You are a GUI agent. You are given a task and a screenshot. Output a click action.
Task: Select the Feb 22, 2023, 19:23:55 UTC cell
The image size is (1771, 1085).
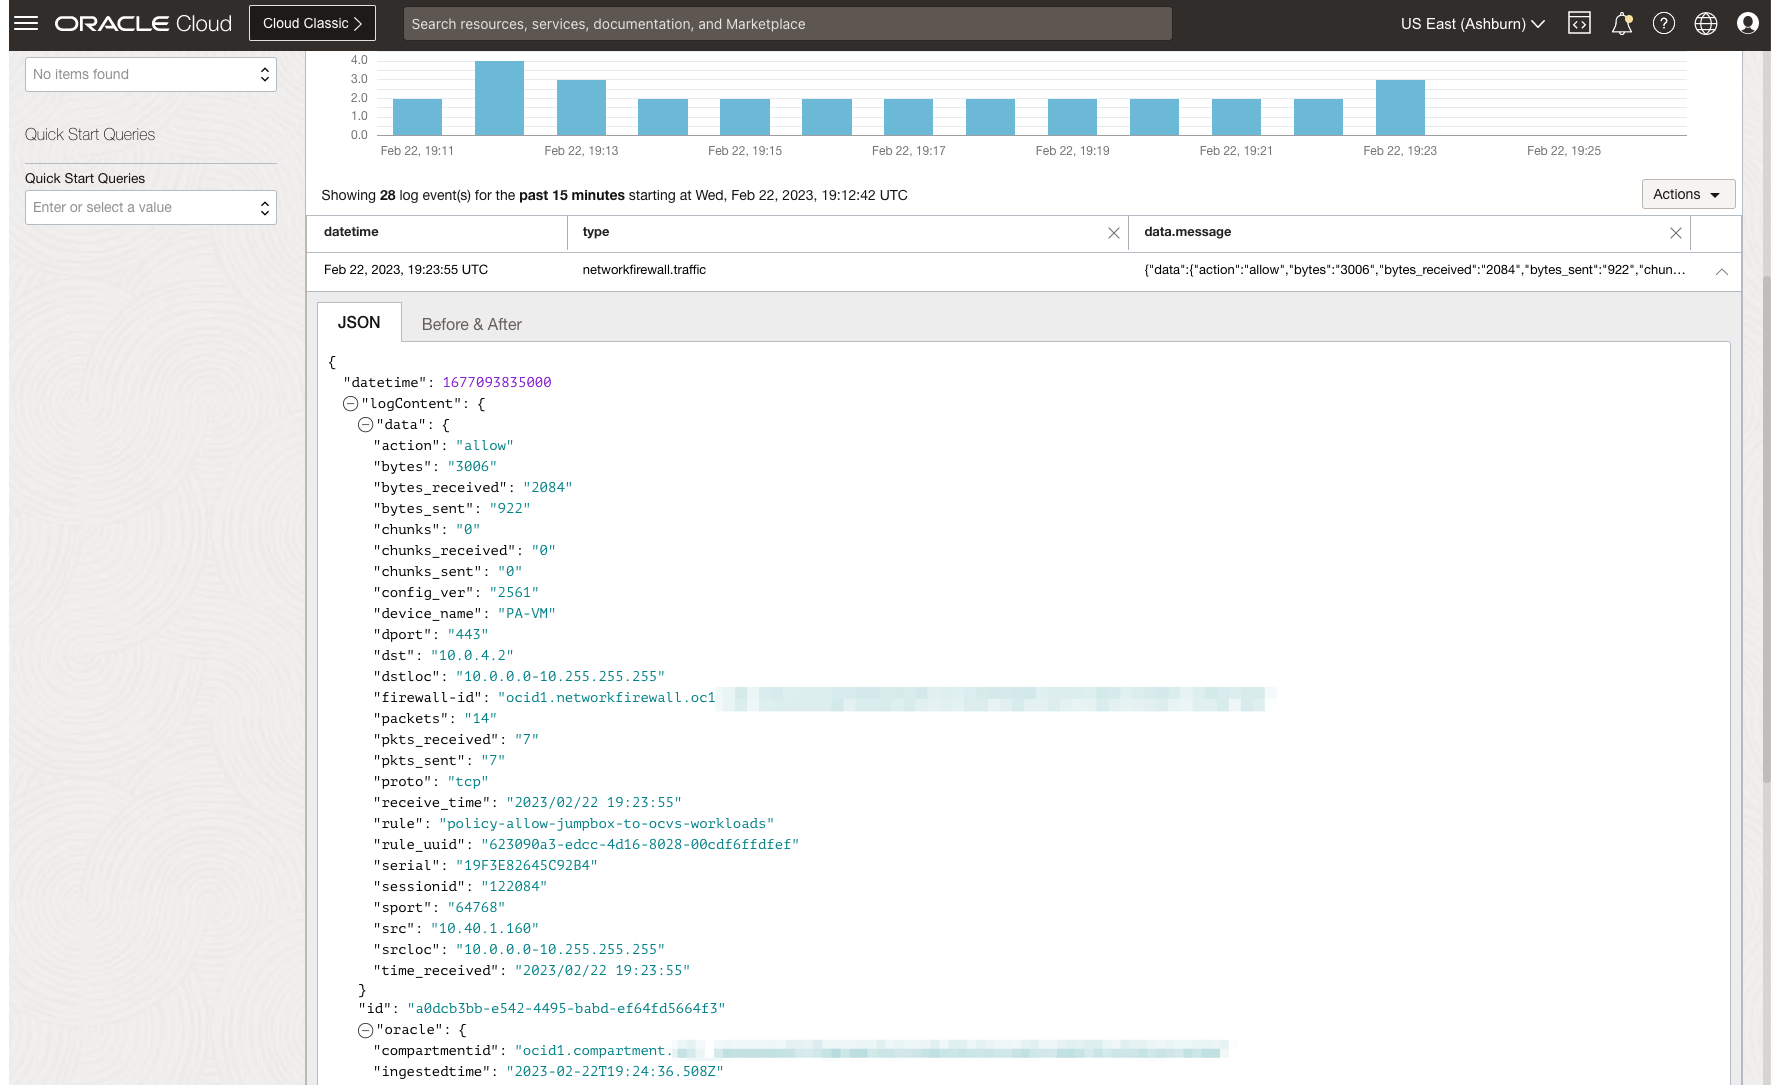click(406, 270)
